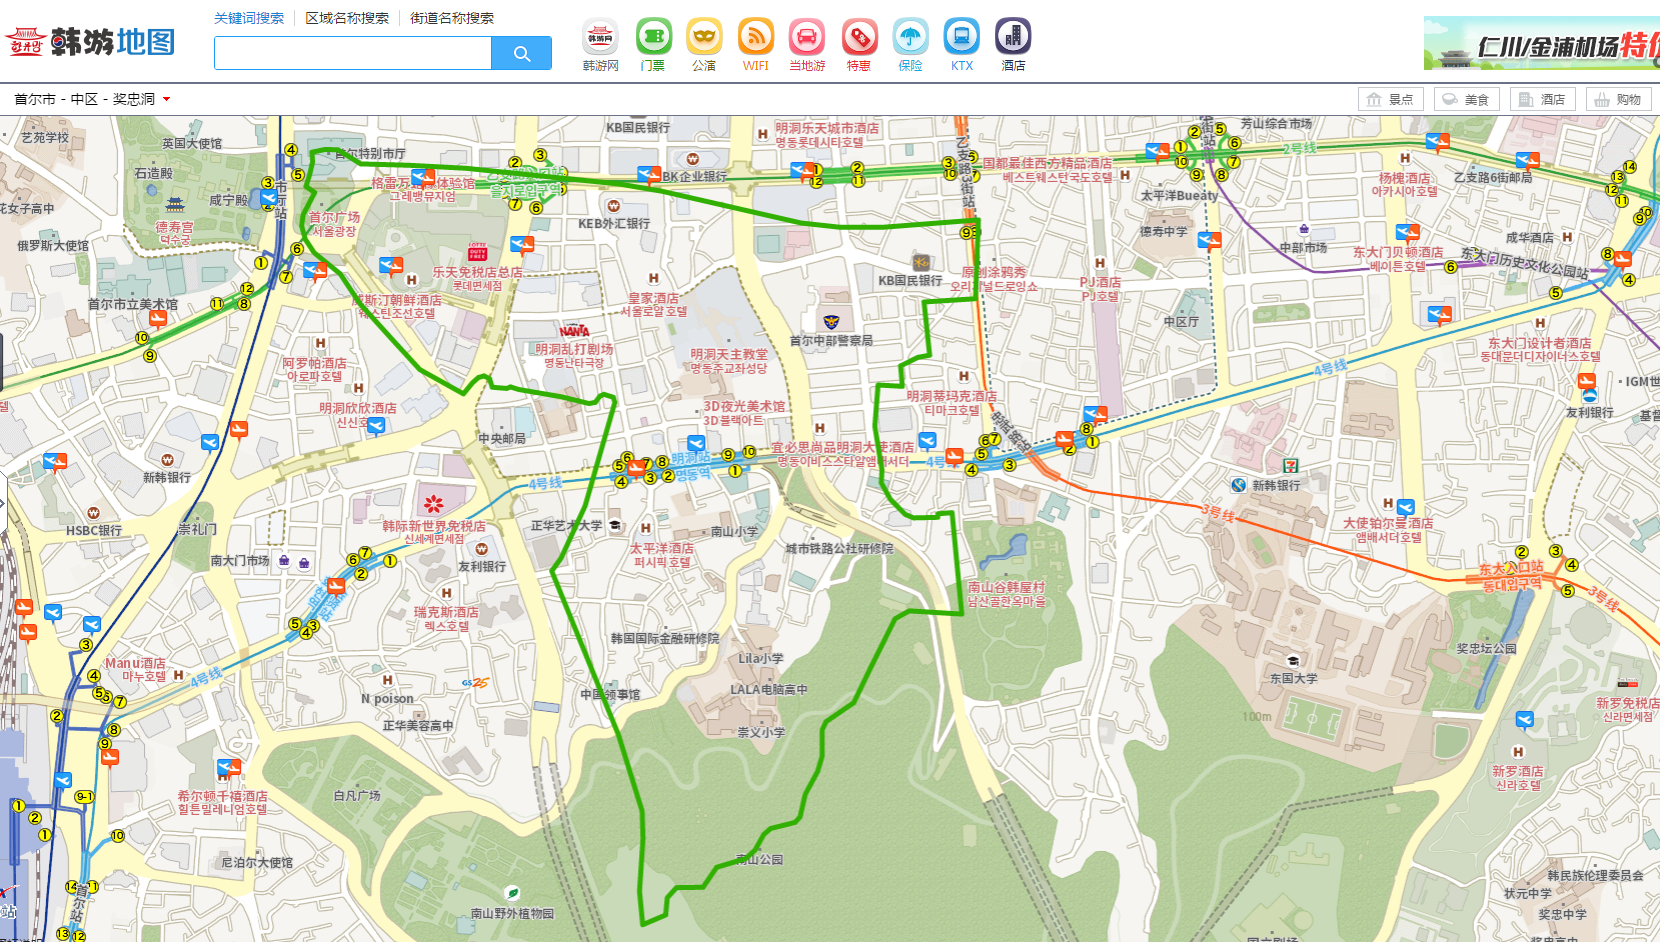
Task: Click the 新罗酒店 label
Action: 1518,778
